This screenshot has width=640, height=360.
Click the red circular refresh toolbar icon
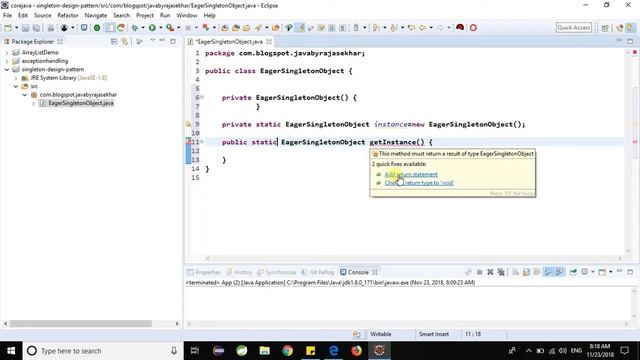click(x=473, y=27)
